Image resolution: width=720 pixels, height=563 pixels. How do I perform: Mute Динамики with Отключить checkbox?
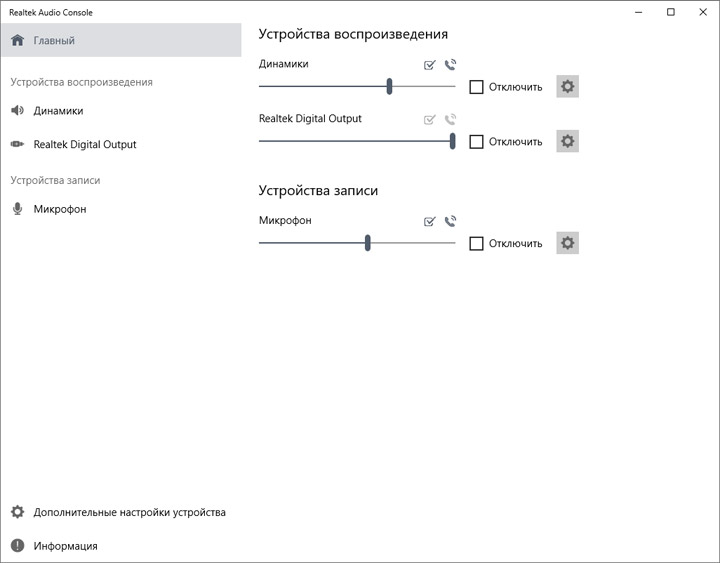tap(477, 87)
